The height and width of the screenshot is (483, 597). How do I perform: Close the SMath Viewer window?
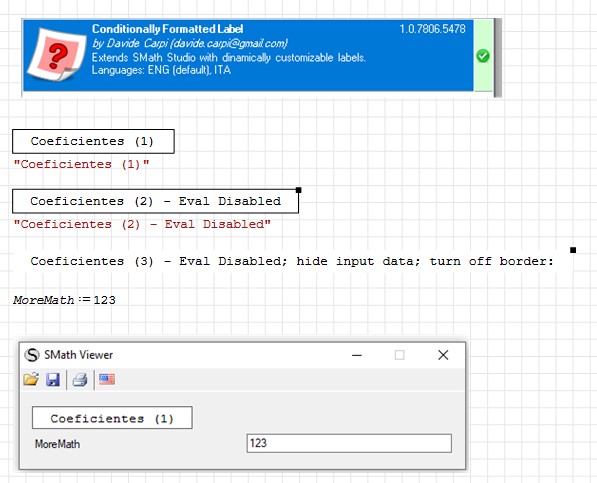[x=443, y=355]
